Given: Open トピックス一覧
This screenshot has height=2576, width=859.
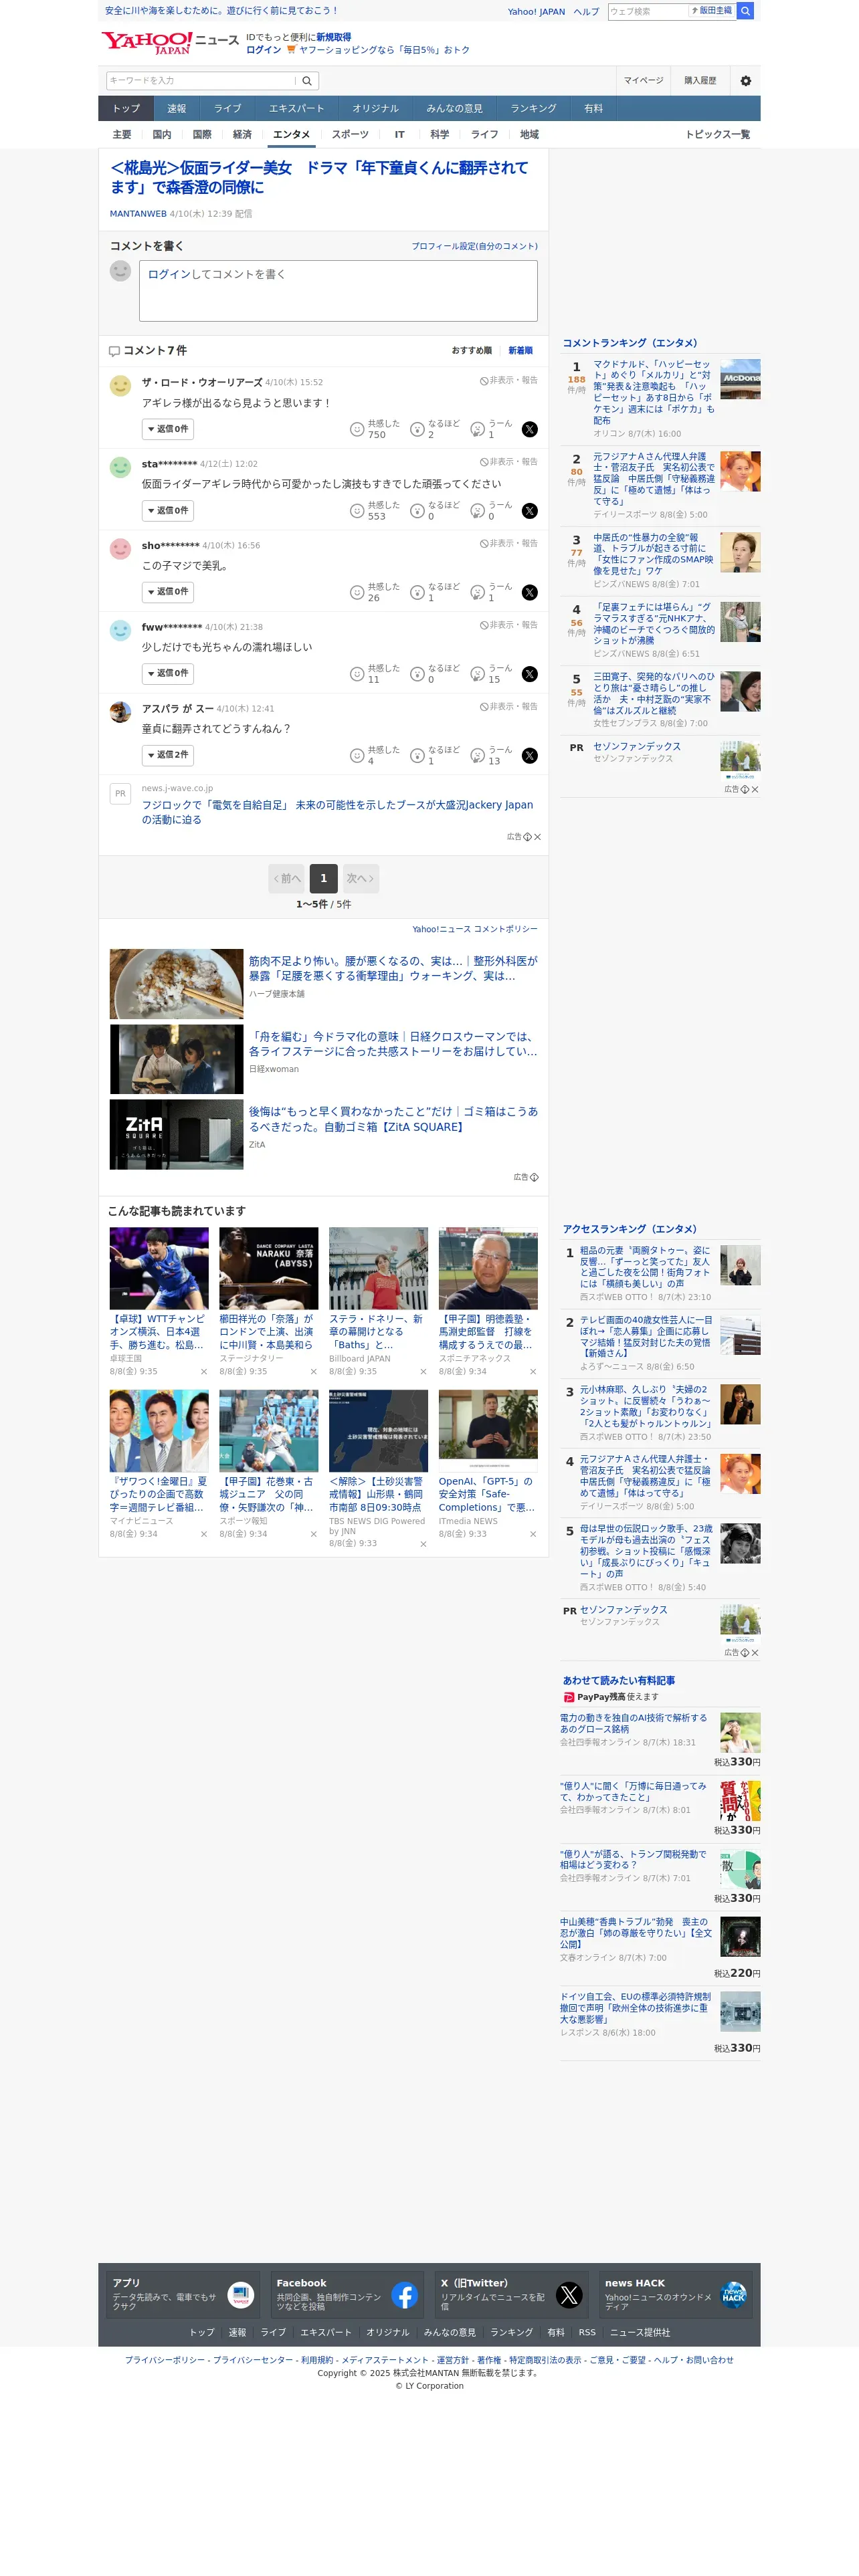Looking at the screenshot, I should pos(717,135).
